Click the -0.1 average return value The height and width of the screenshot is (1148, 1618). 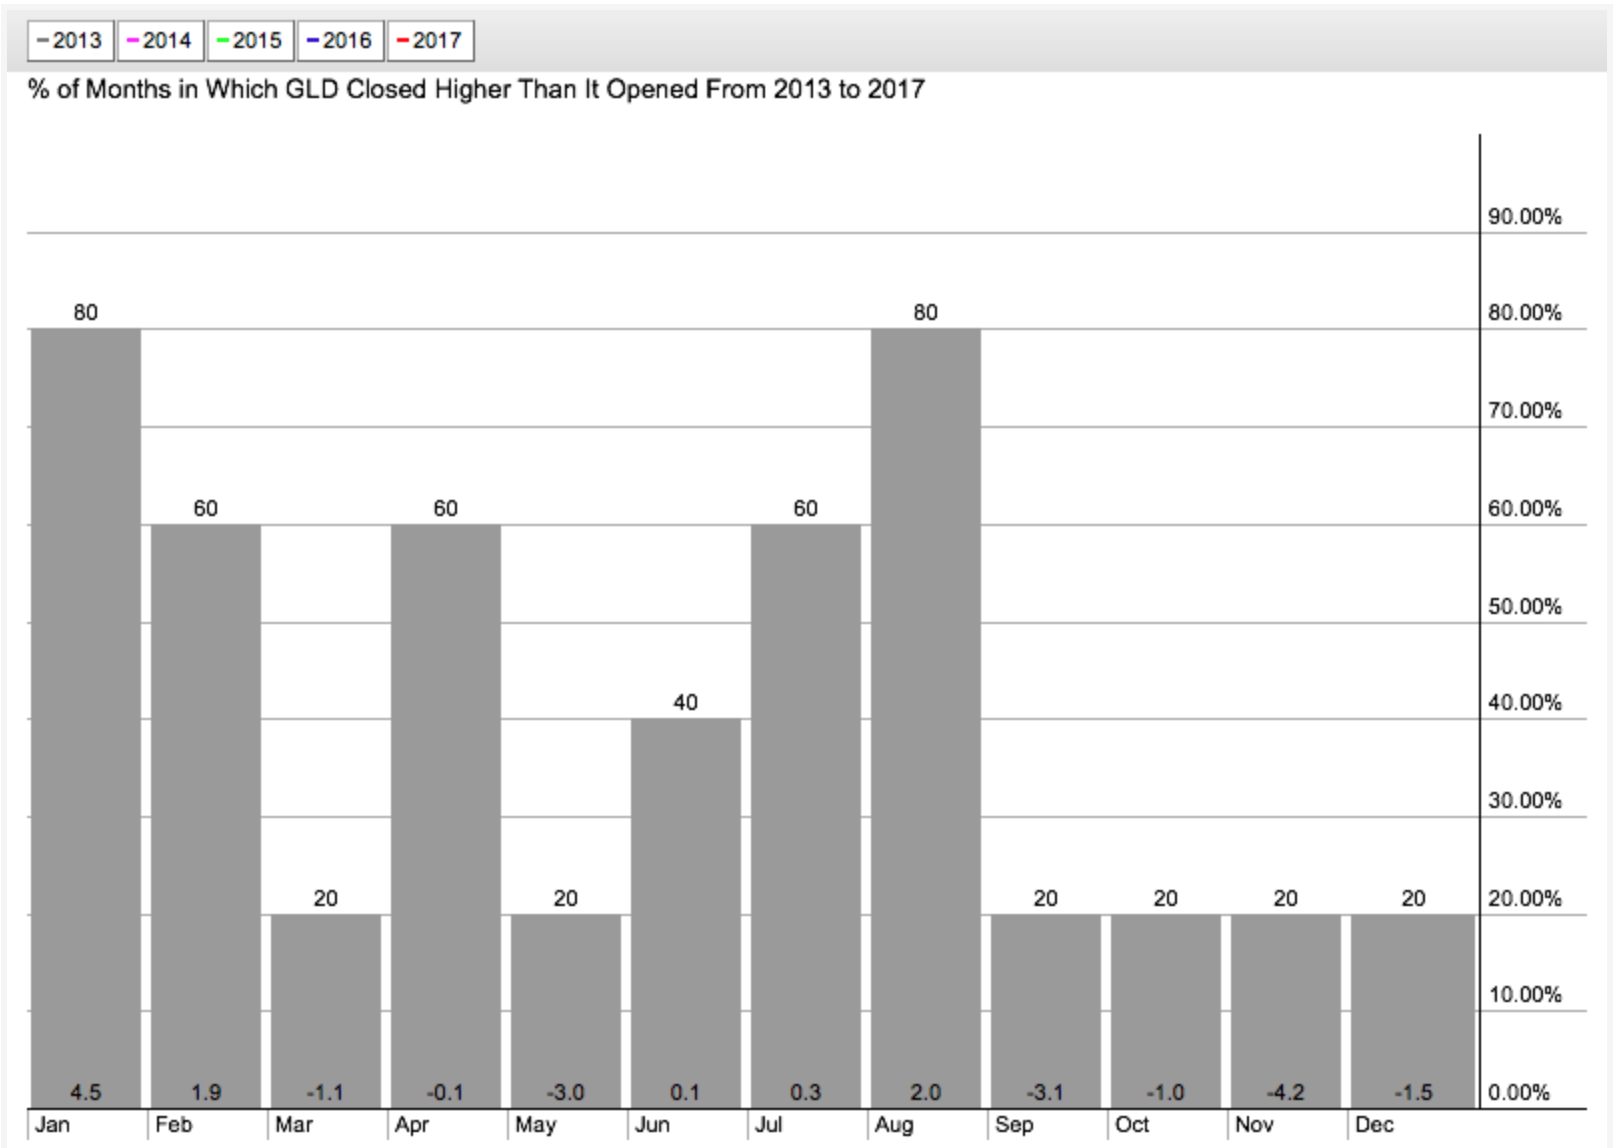446,1093
